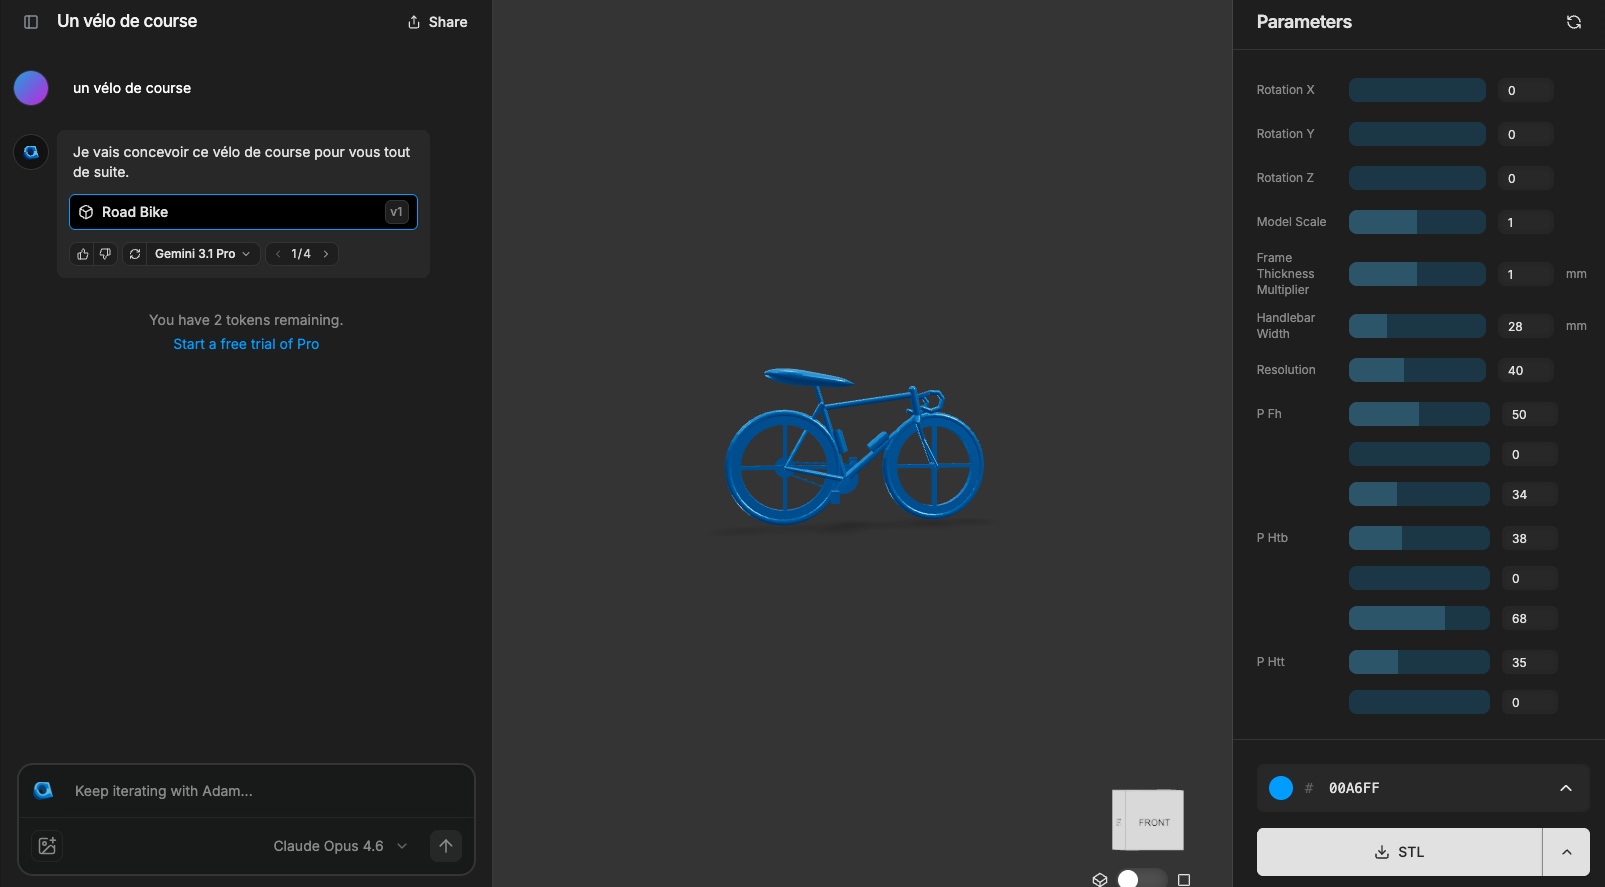Select the square flat-view icon
The width and height of the screenshot is (1605, 887).
pyautogui.click(x=1184, y=879)
